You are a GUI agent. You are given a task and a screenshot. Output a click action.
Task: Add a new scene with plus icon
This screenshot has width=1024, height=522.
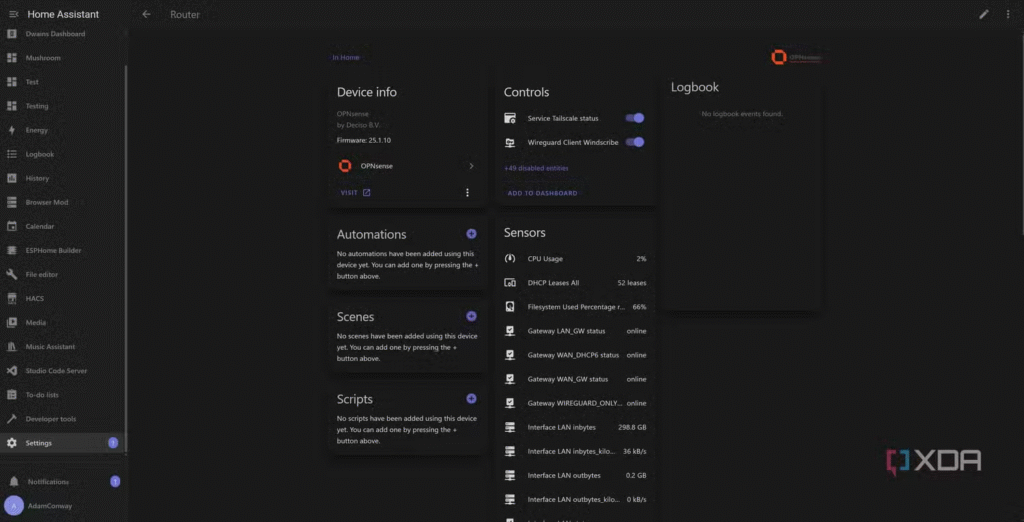[x=471, y=316]
